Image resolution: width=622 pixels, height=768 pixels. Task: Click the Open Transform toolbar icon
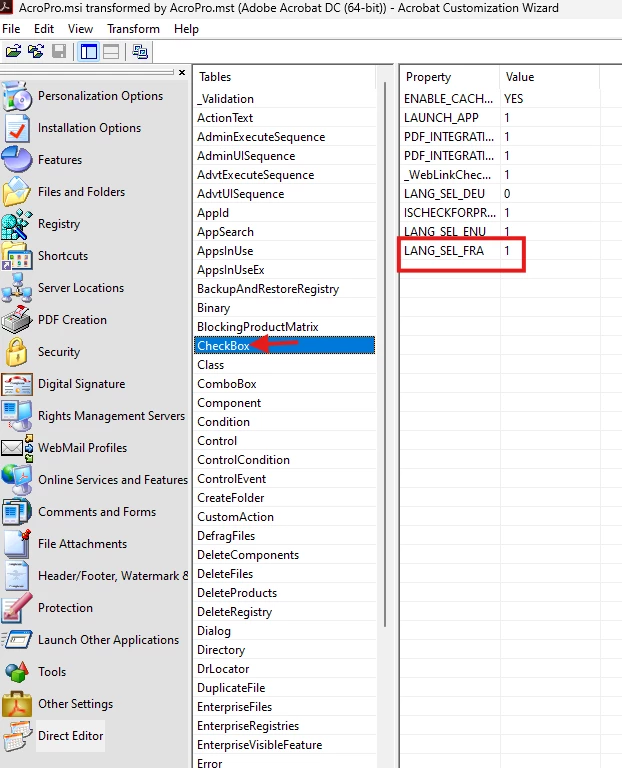(36, 51)
